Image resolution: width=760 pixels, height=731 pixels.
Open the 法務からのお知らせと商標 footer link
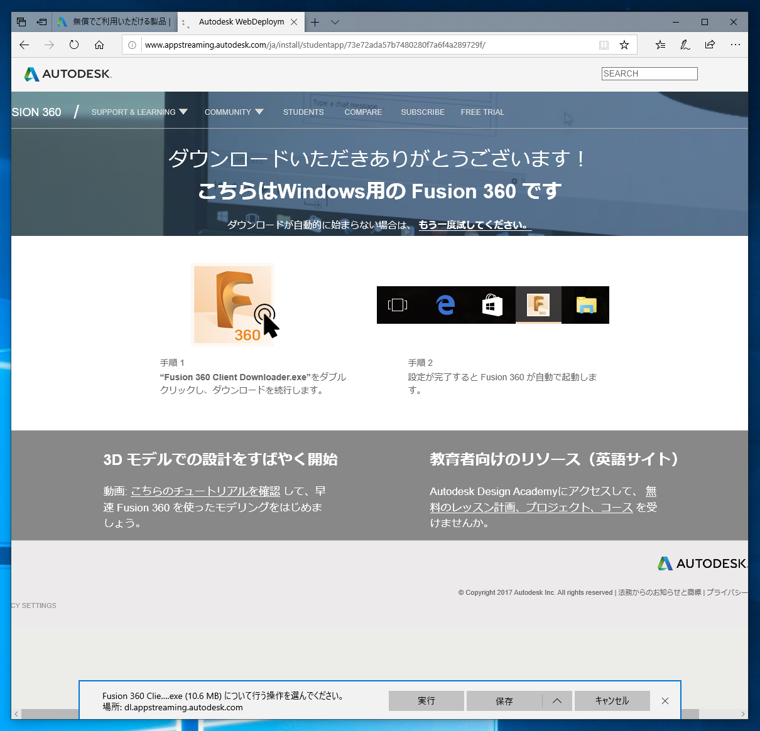point(660,592)
